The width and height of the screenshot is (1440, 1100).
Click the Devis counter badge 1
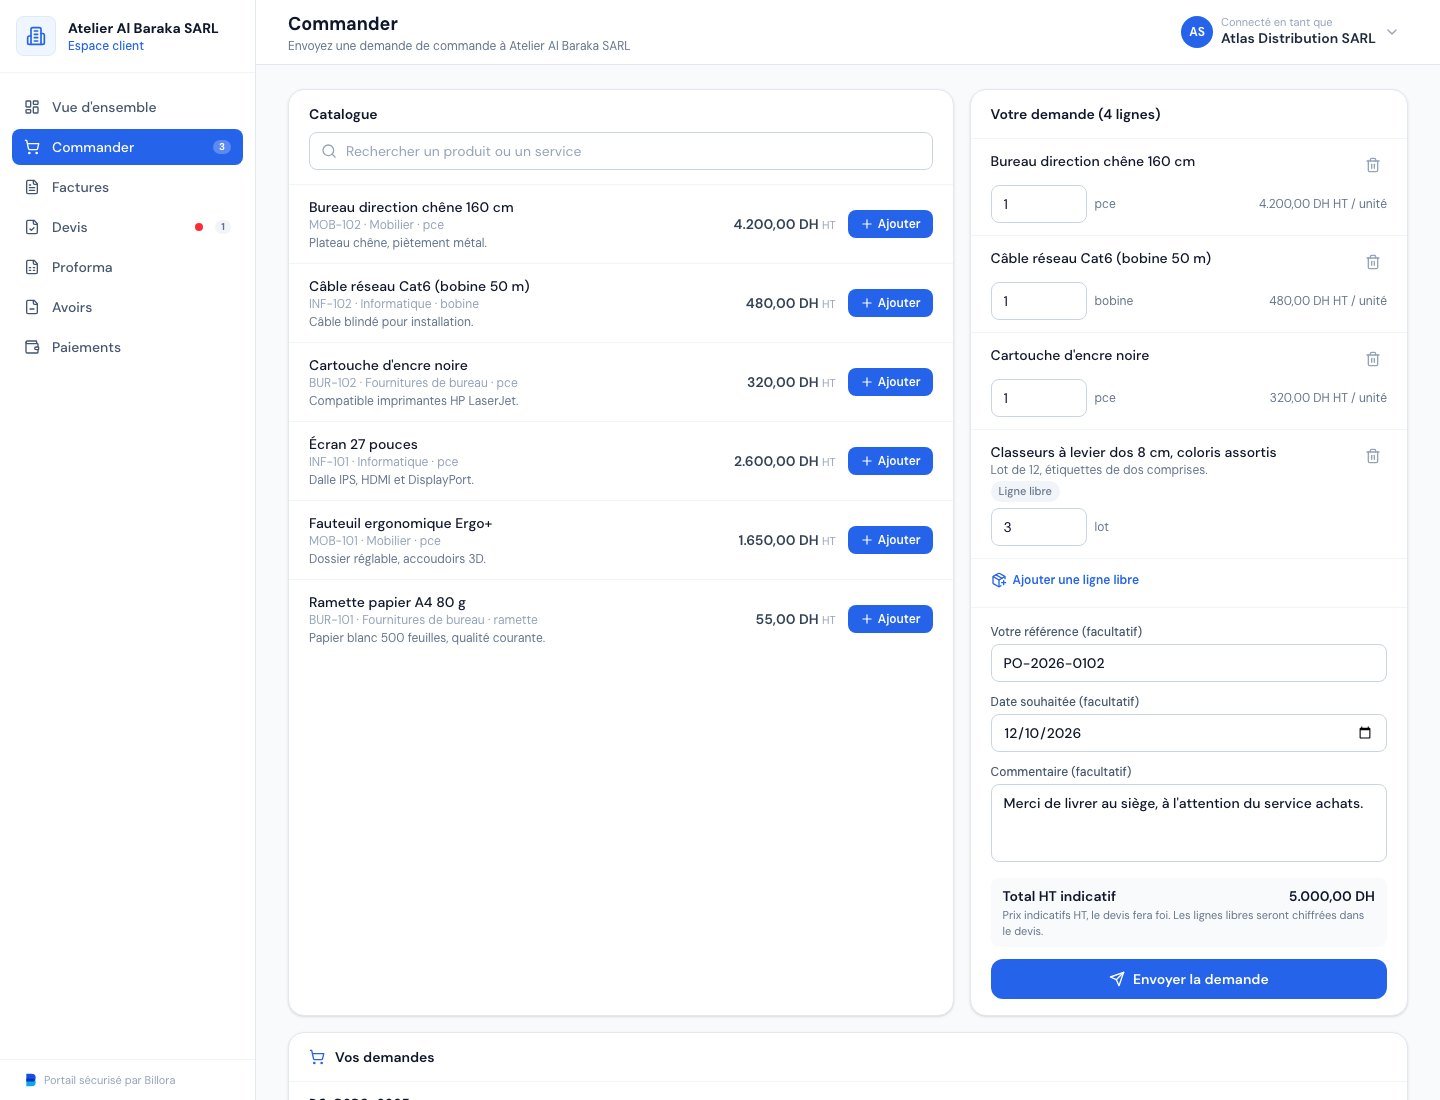click(223, 227)
